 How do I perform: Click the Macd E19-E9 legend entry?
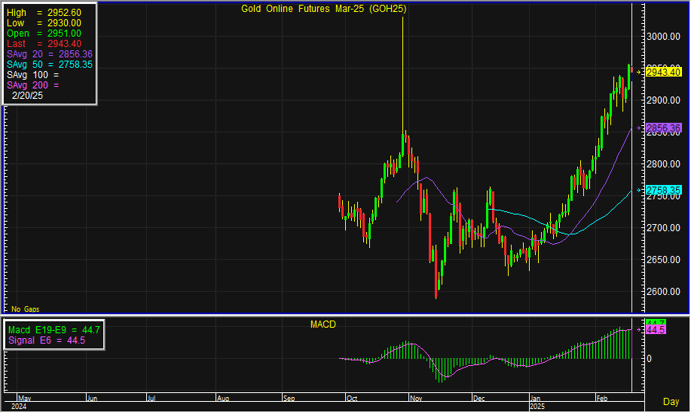point(50,328)
